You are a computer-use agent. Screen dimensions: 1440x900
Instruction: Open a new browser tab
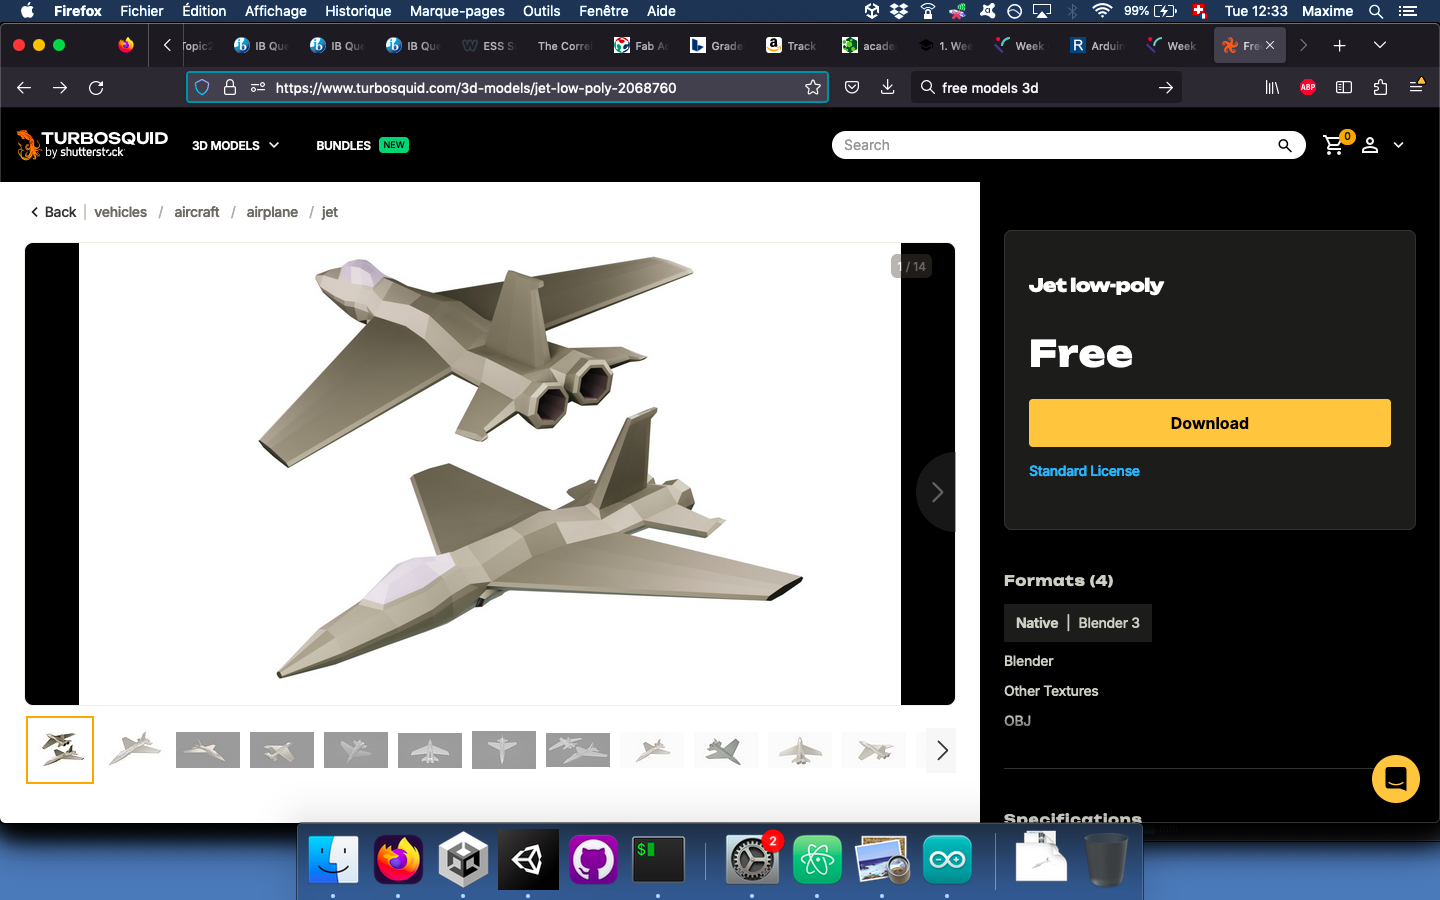tap(1339, 45)
